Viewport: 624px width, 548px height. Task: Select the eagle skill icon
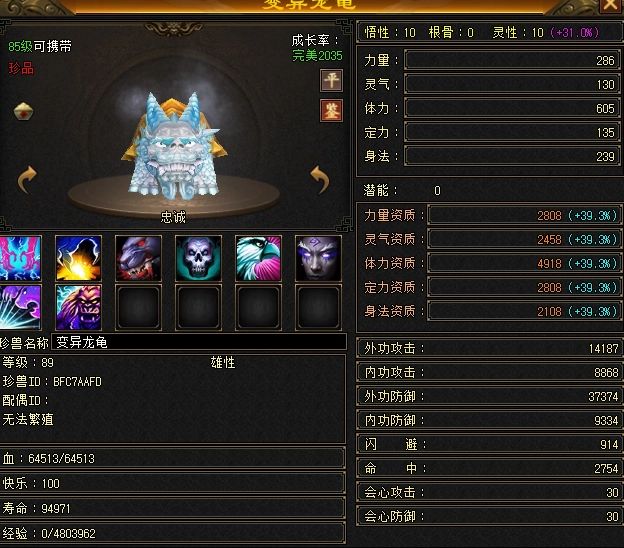pyautogui.click(x=258, y=258)
